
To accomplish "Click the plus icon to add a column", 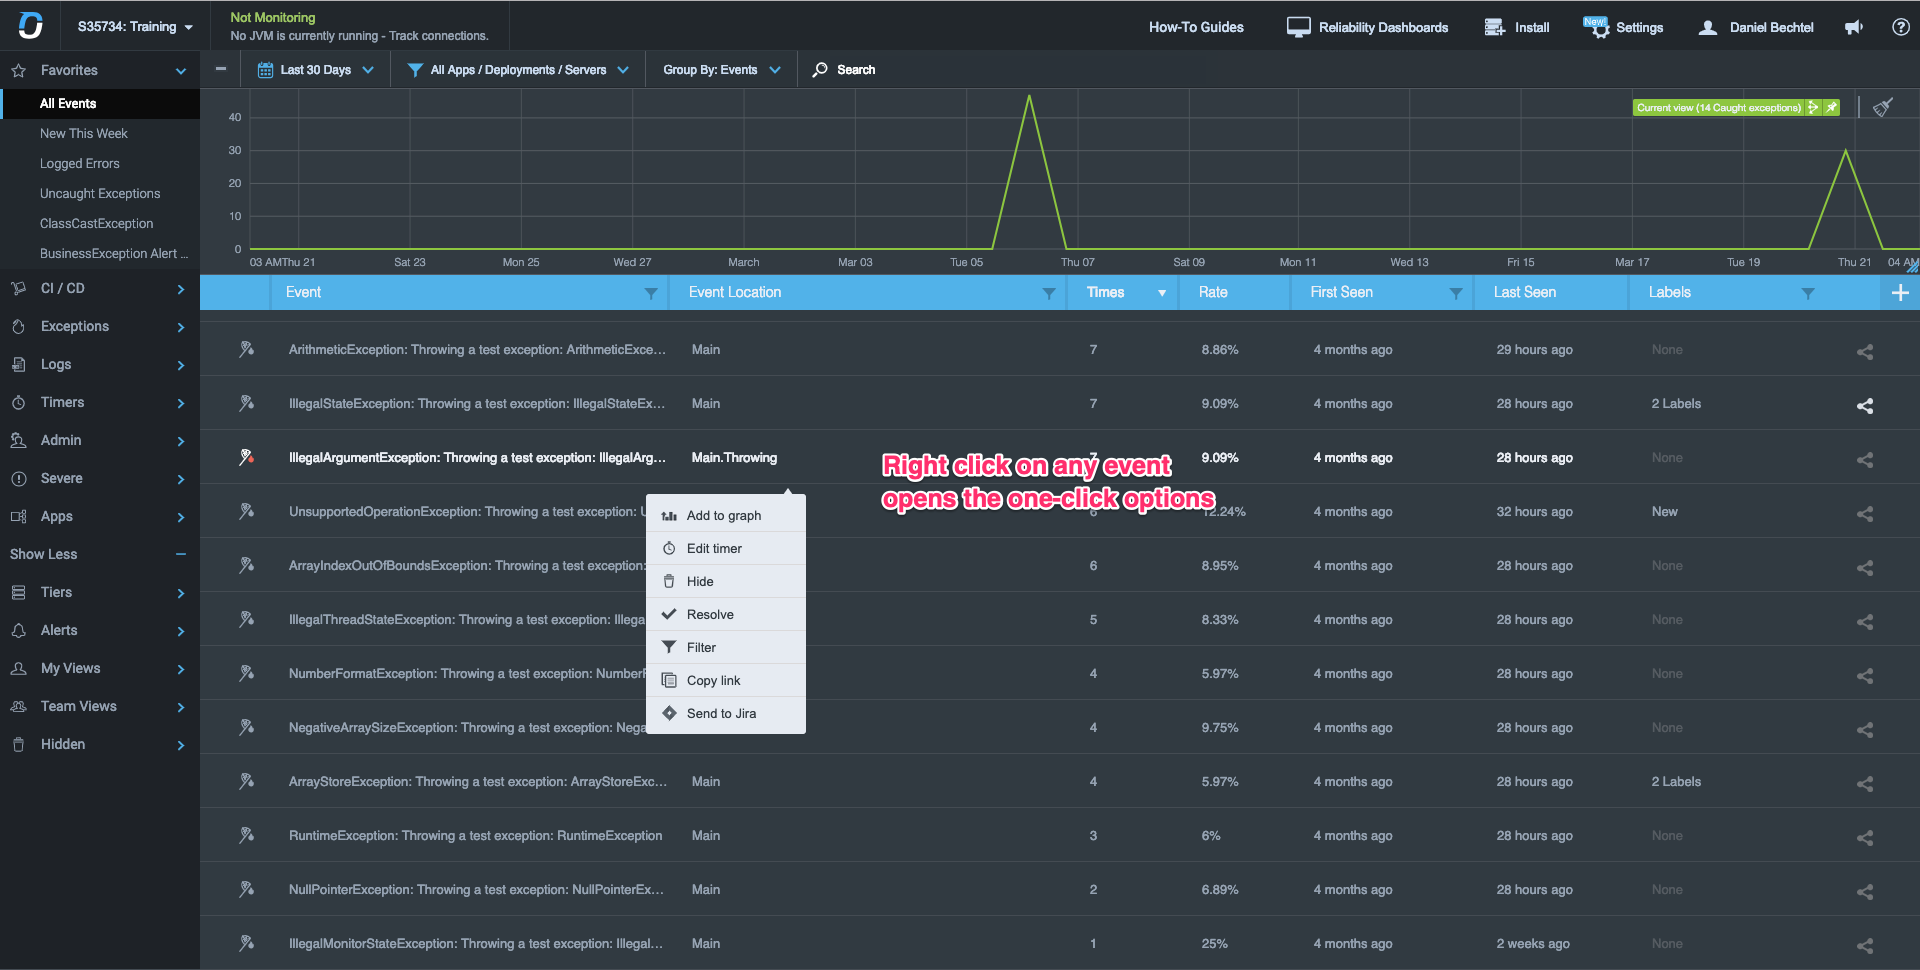I will [1900, 292].
